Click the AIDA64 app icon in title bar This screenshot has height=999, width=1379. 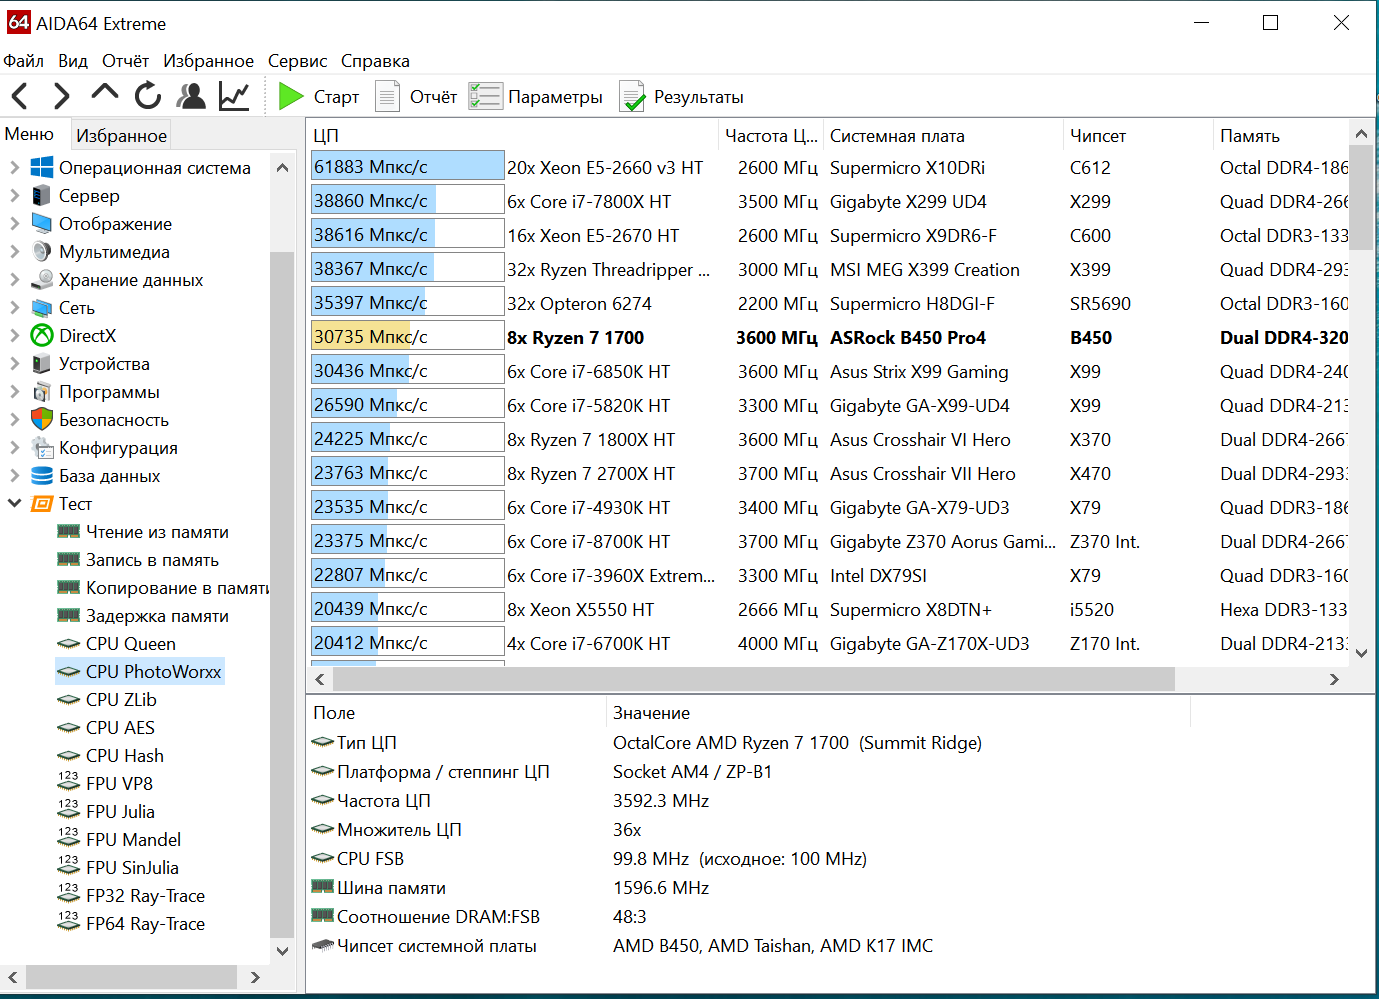pyautogui.click(x=19, y=22)
